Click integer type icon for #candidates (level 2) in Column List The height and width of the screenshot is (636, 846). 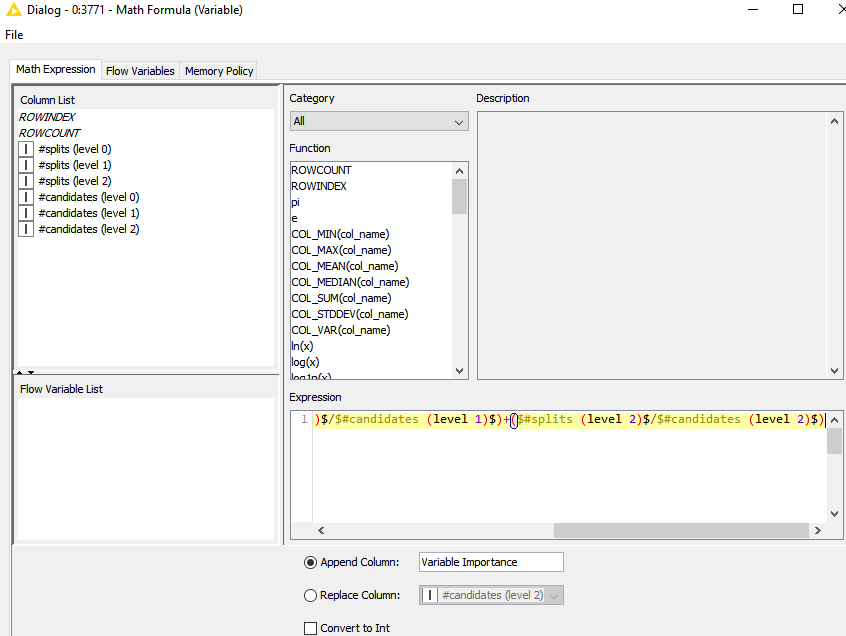26,229
